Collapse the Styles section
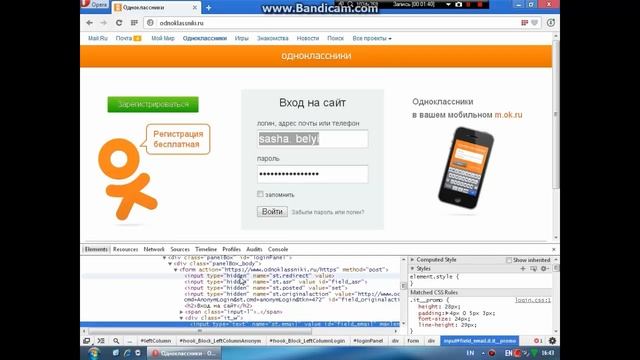Viewport: 640px width, 360px height. click(x=412, y=269)
